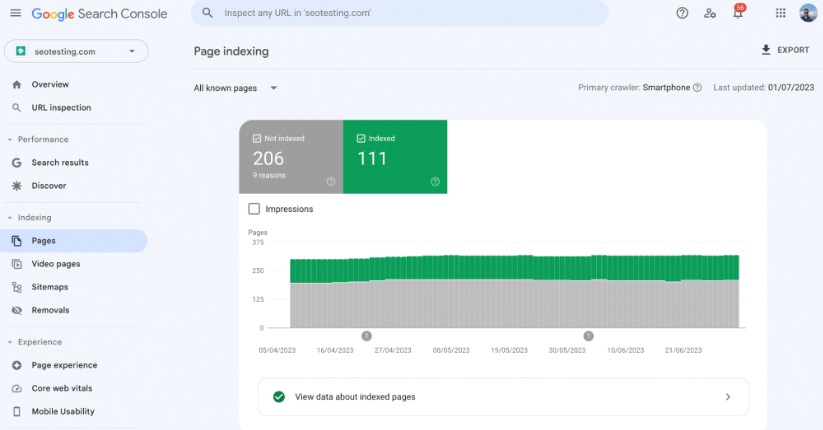Open URL inspection
The height and width of the screenshot is (430, 823).
click(x=61, y=108)
